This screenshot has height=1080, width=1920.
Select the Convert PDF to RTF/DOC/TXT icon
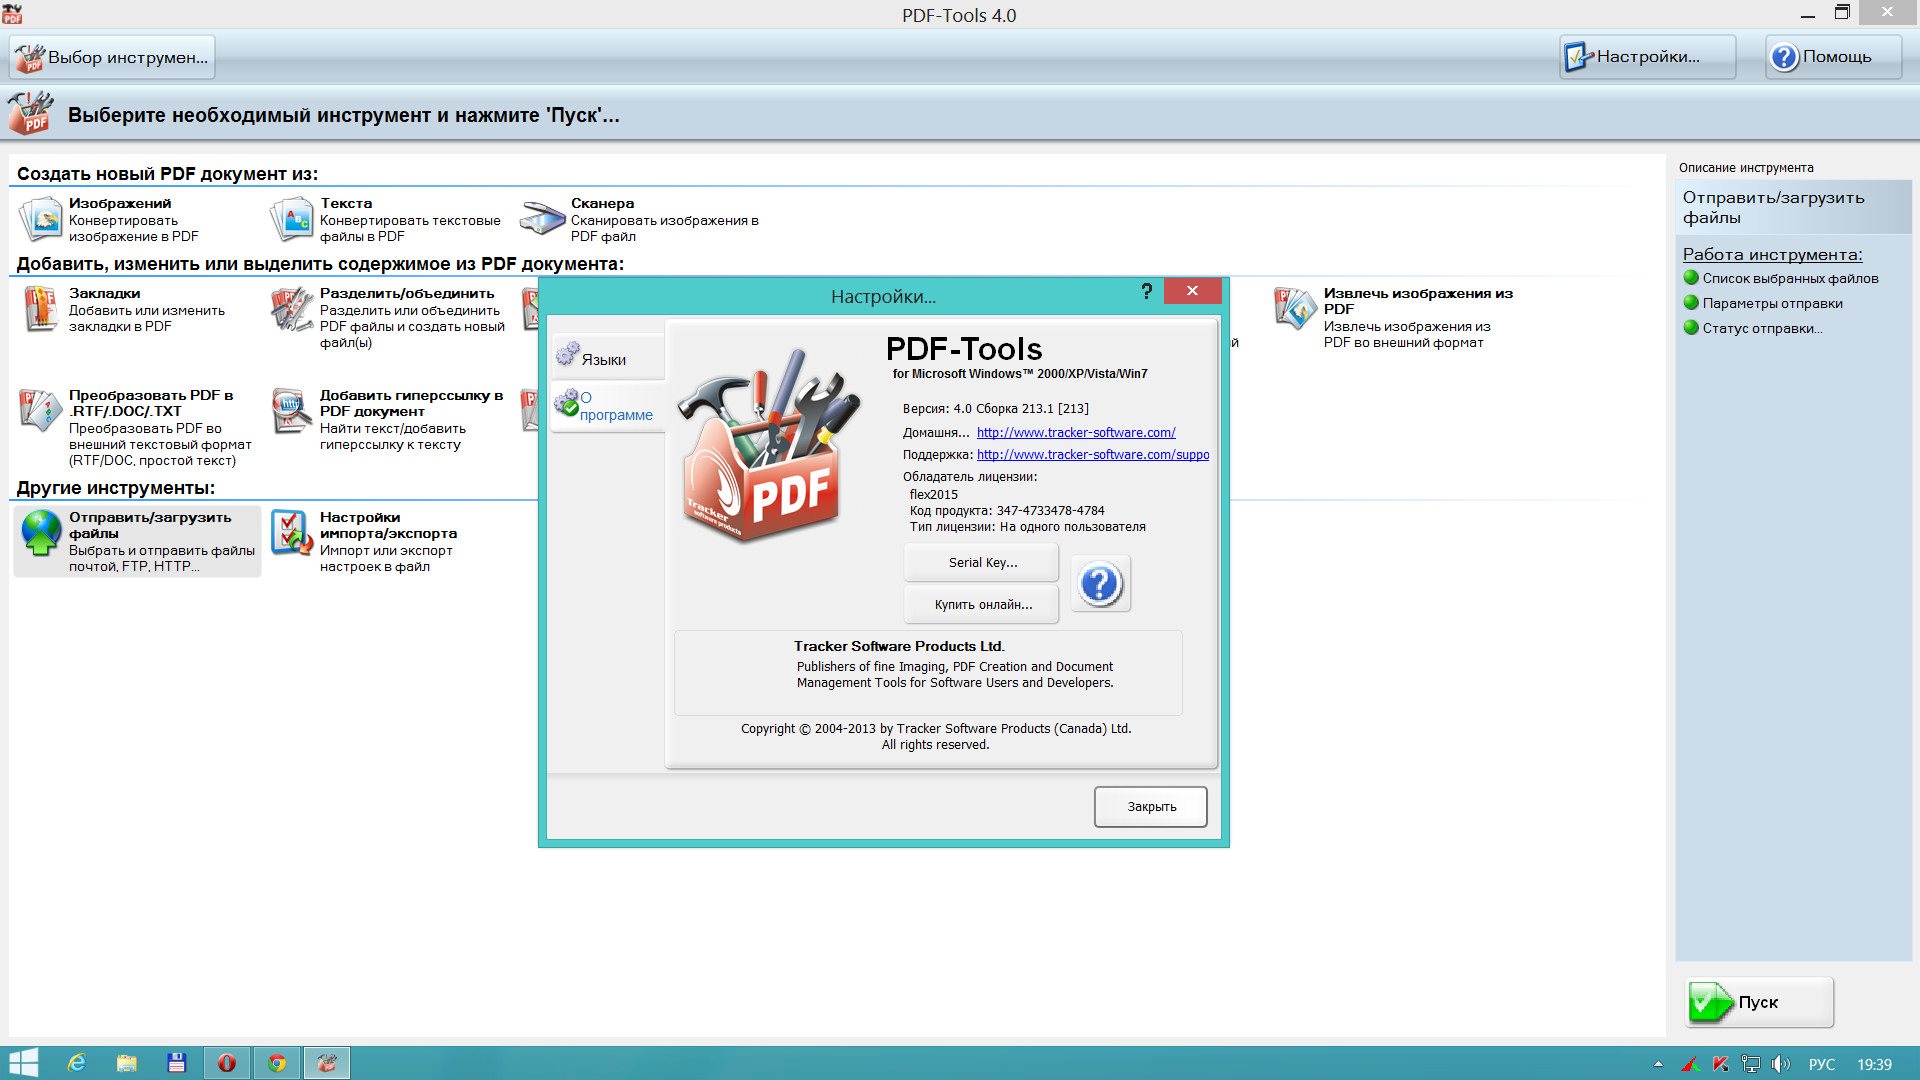(x=41, y=410)
